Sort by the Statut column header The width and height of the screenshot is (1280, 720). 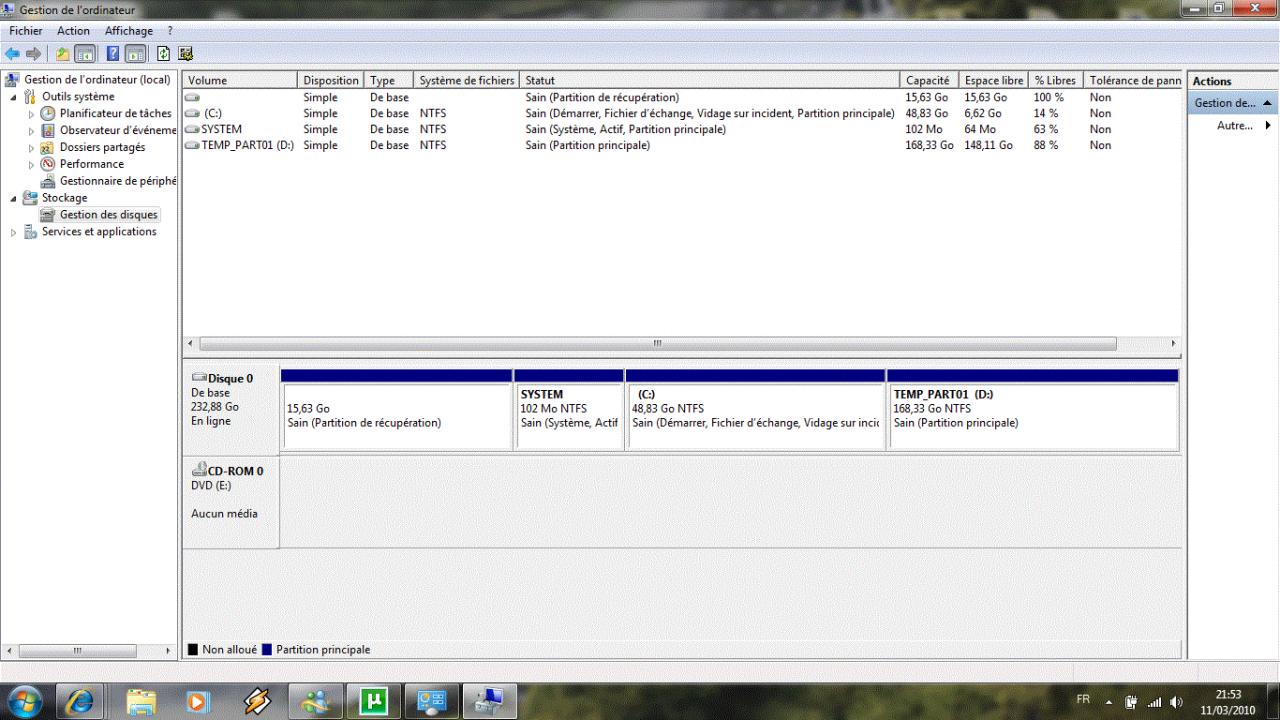click(x=710, y=81)
